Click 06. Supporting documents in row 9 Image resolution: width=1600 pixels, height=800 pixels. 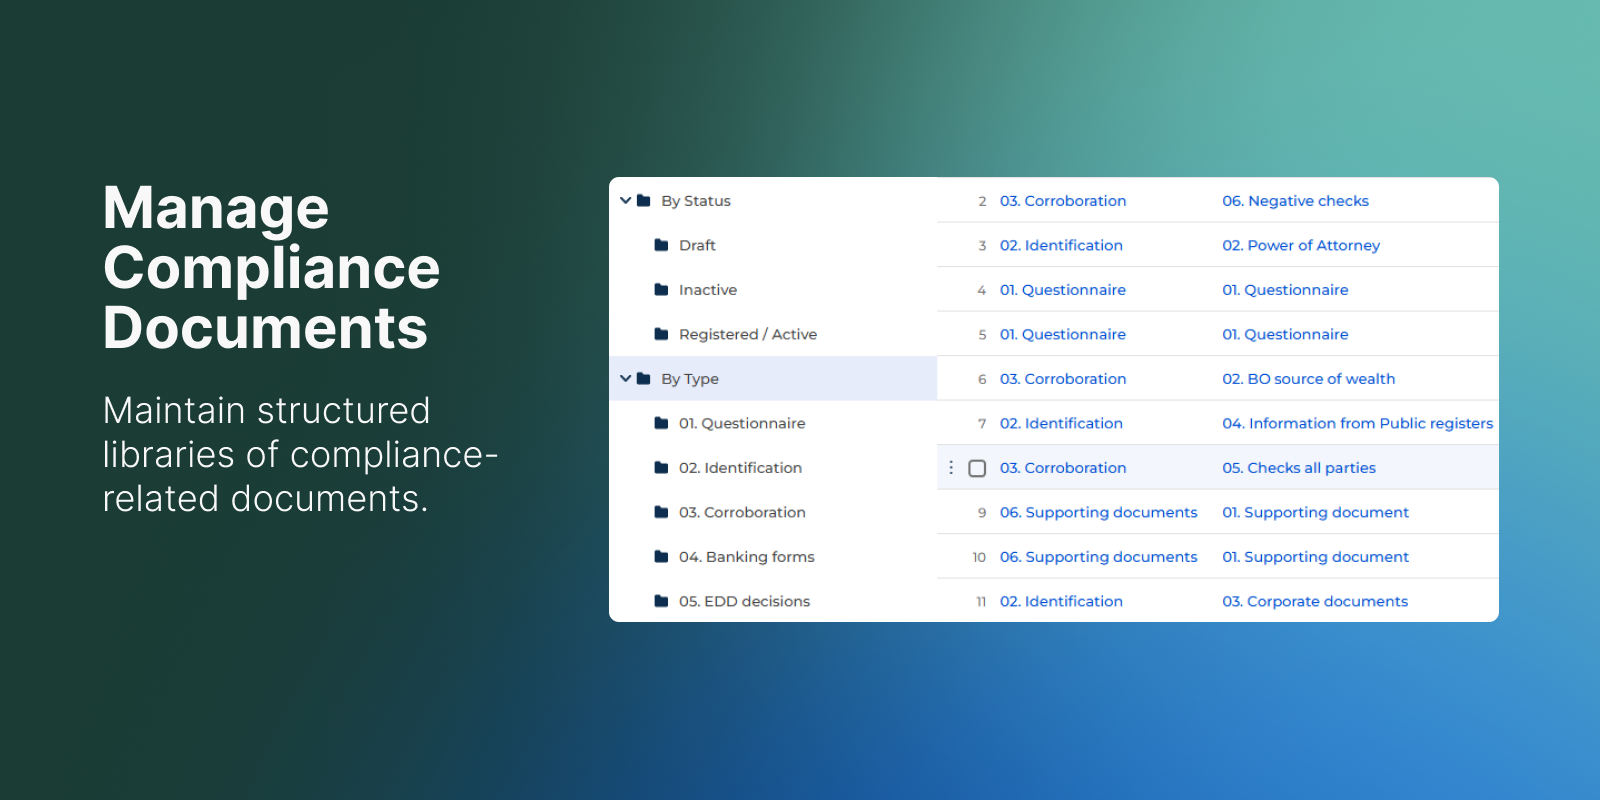[x=1098, y=512]
